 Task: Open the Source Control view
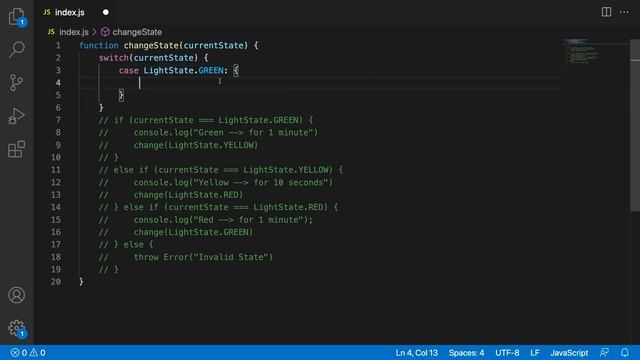tap(16, 82)
